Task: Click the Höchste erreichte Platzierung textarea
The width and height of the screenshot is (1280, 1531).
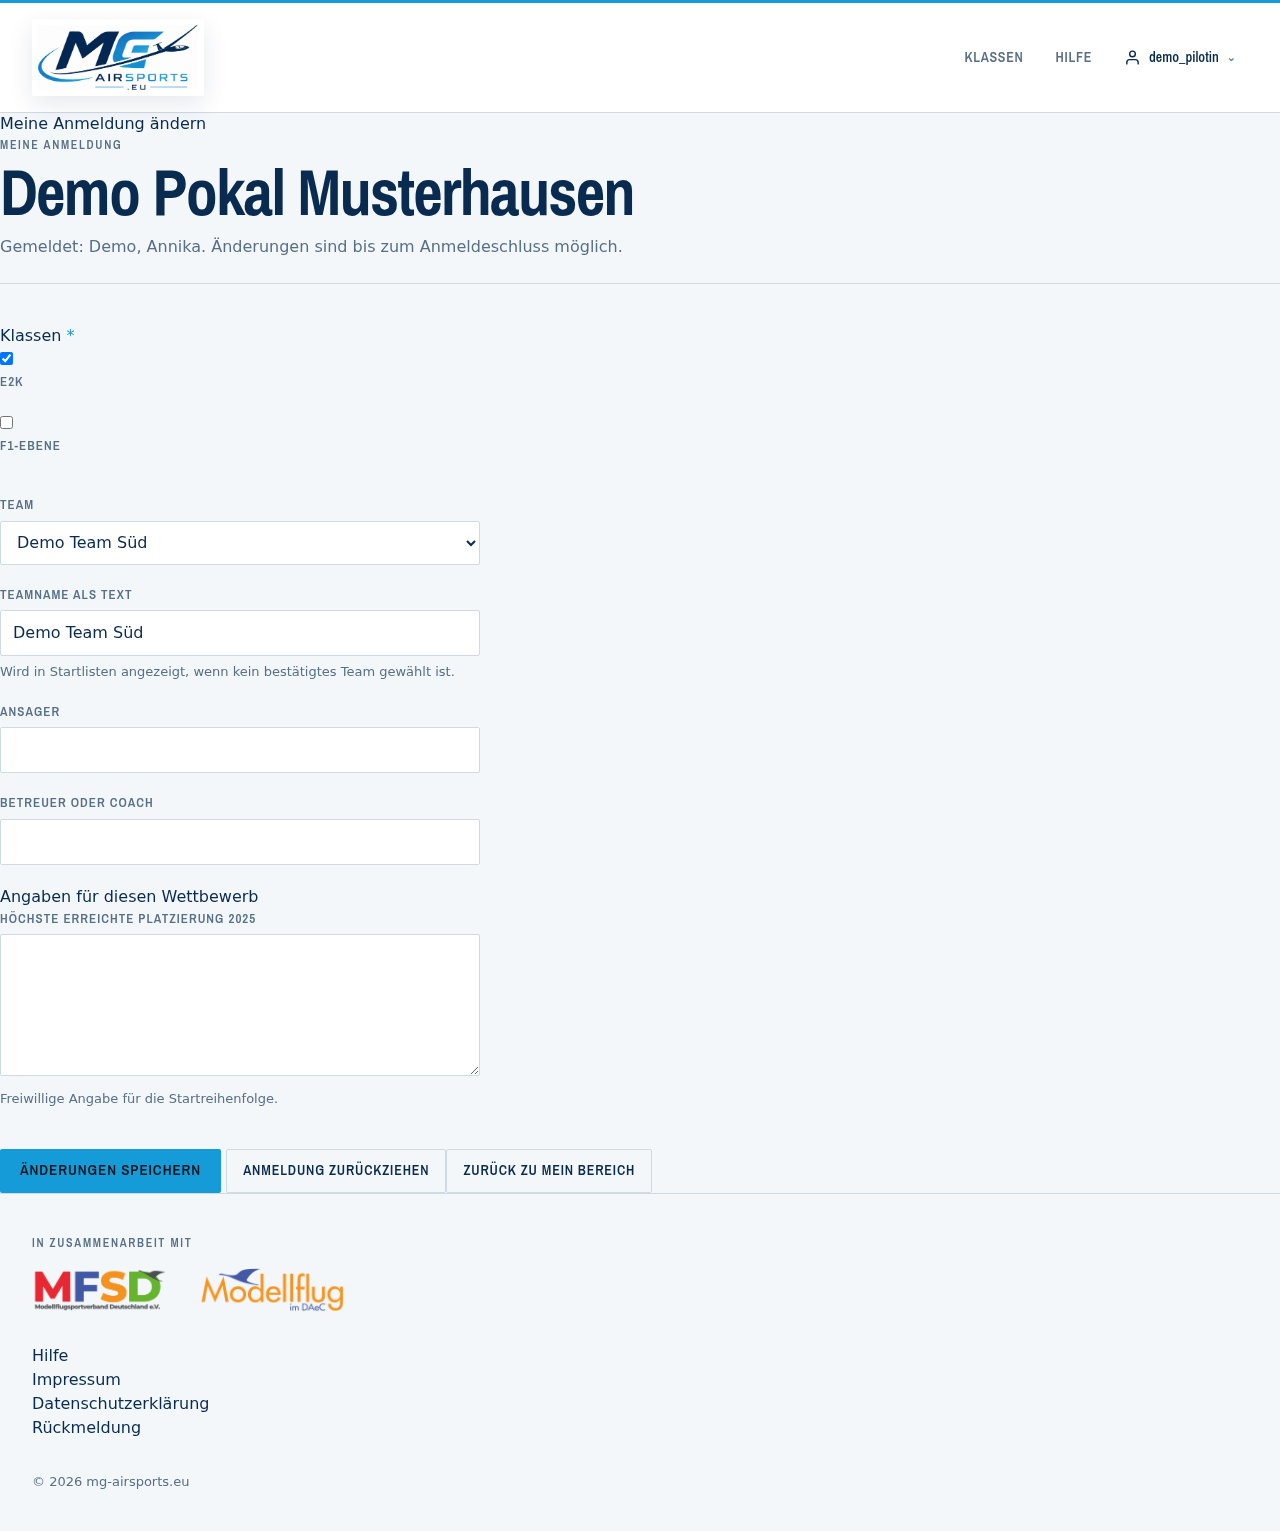Action: 240,1005
